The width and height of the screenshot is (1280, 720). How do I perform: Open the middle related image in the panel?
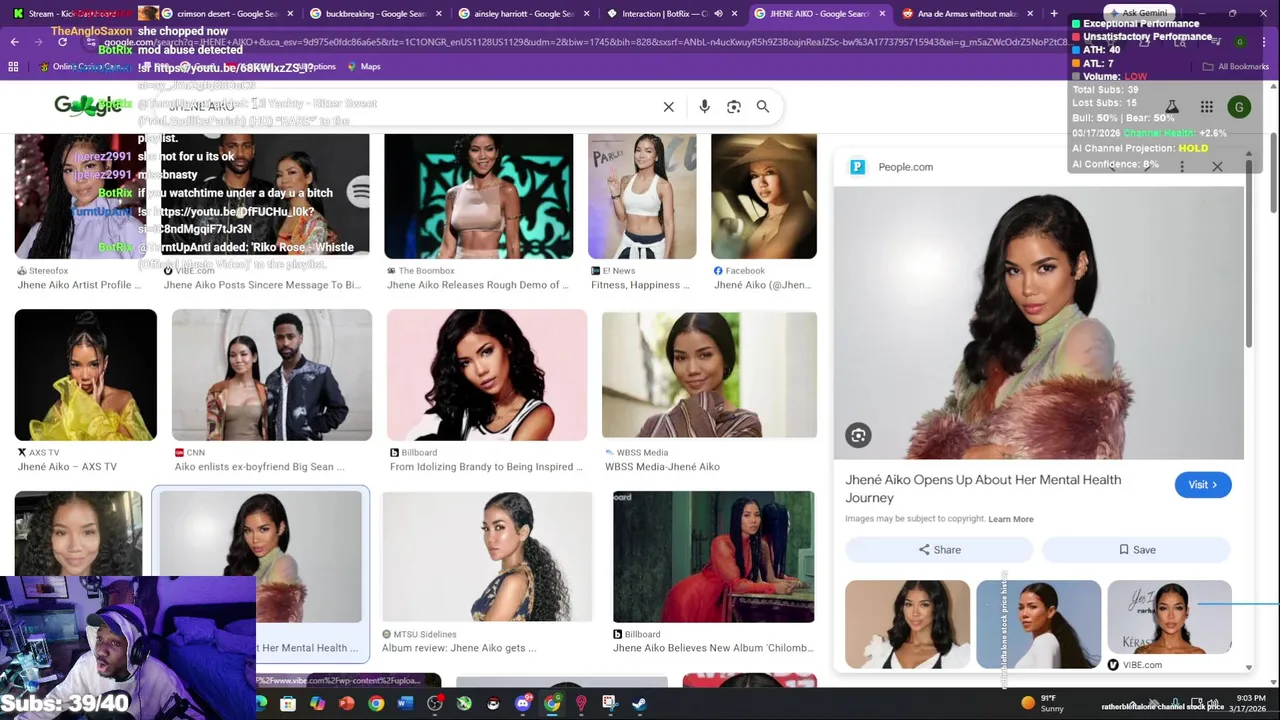coord(1038,624)
